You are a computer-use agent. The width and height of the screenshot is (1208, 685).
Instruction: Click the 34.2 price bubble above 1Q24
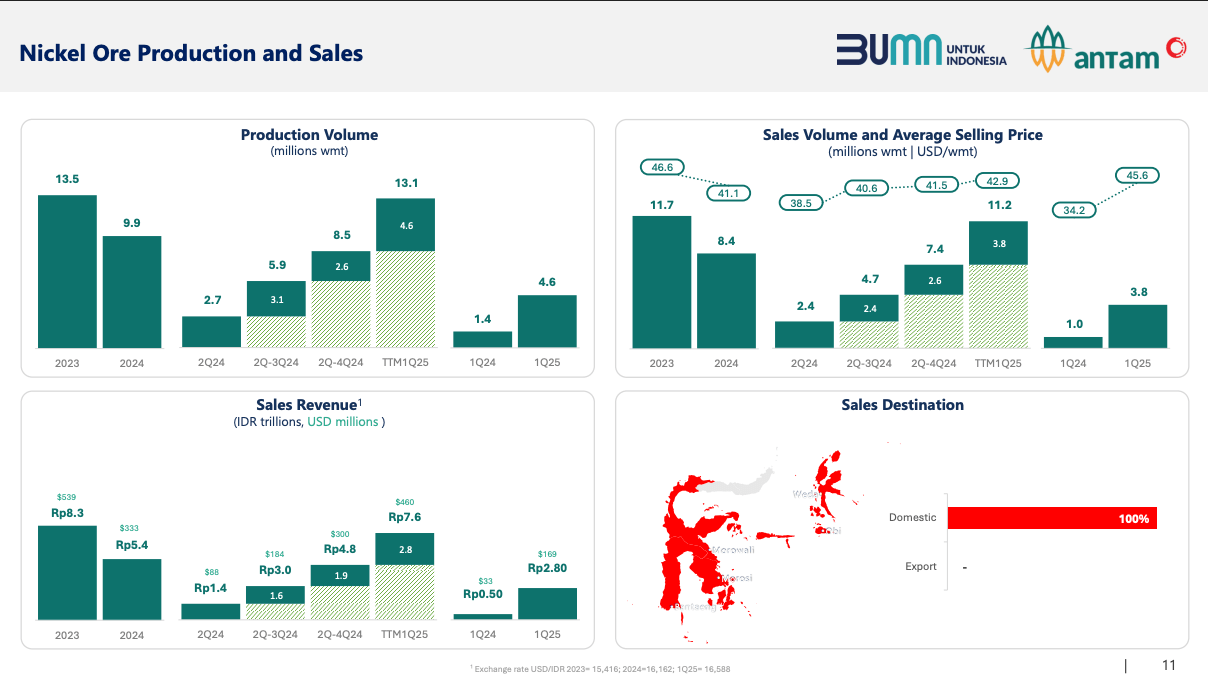tap(1074, 210)
